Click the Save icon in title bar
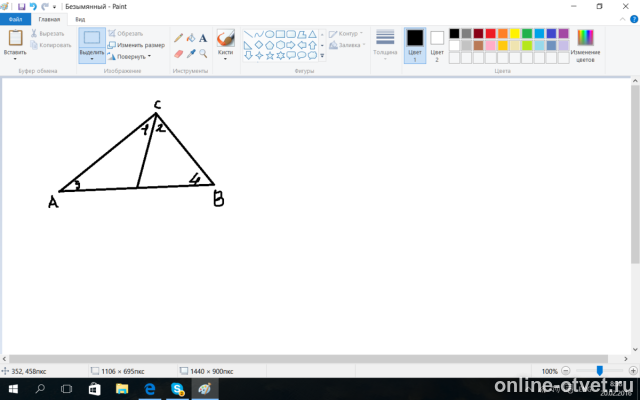 tap(22, 6)
